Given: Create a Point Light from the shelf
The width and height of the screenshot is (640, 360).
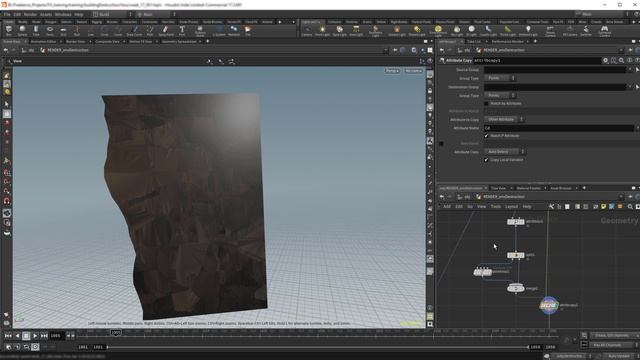Looking at the screenshot, I should click(322, 31).
